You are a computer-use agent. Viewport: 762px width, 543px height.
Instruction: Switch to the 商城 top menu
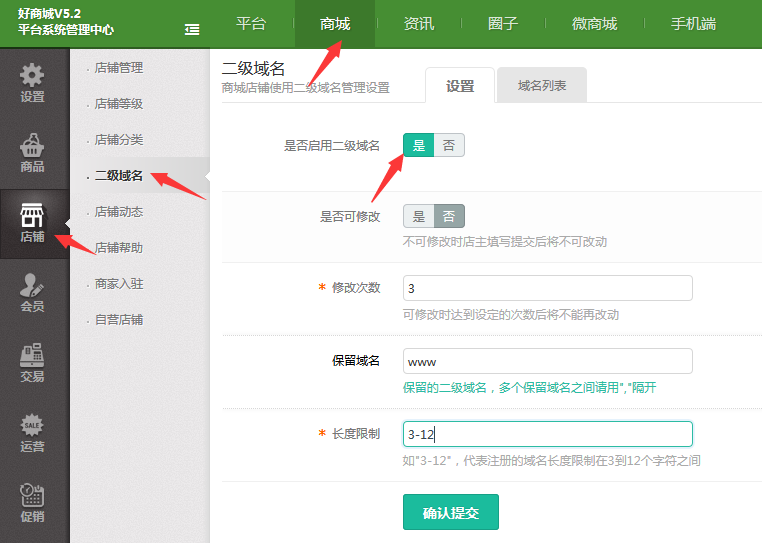pyautogui.click(x=335, y=24)
